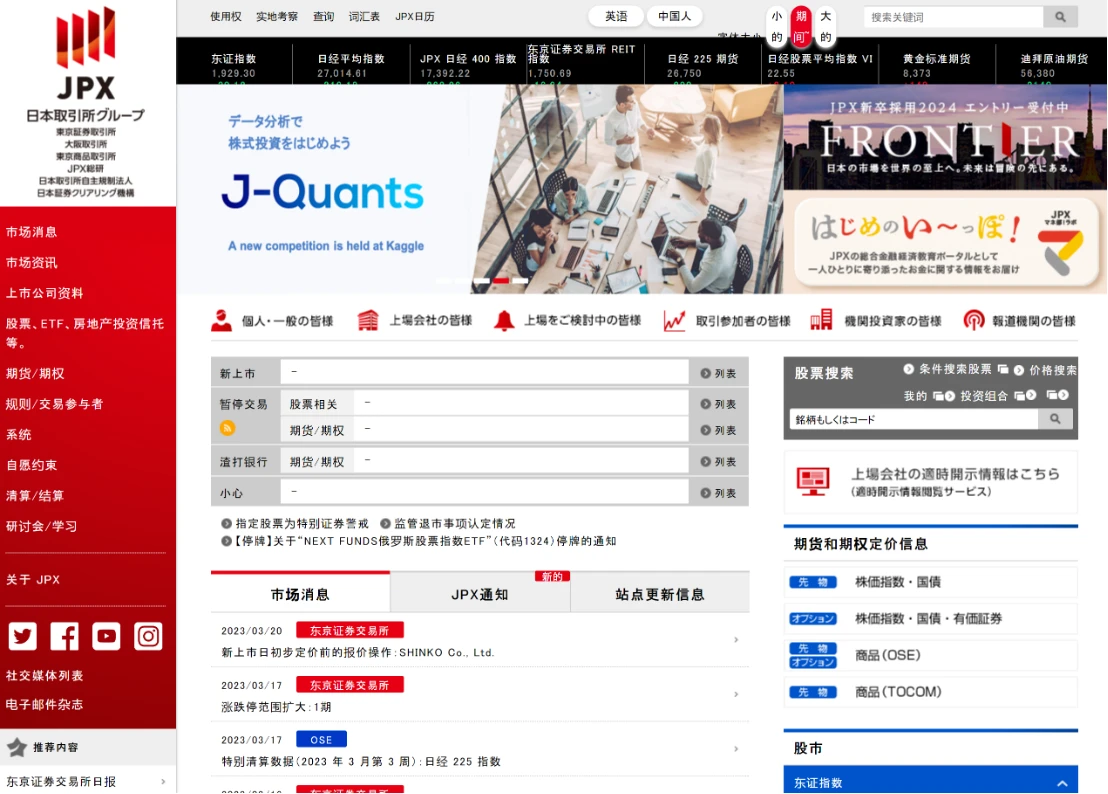Click the monitor icon for 適時開示情報
The image size is (1108, 794).
click(813, 482)
